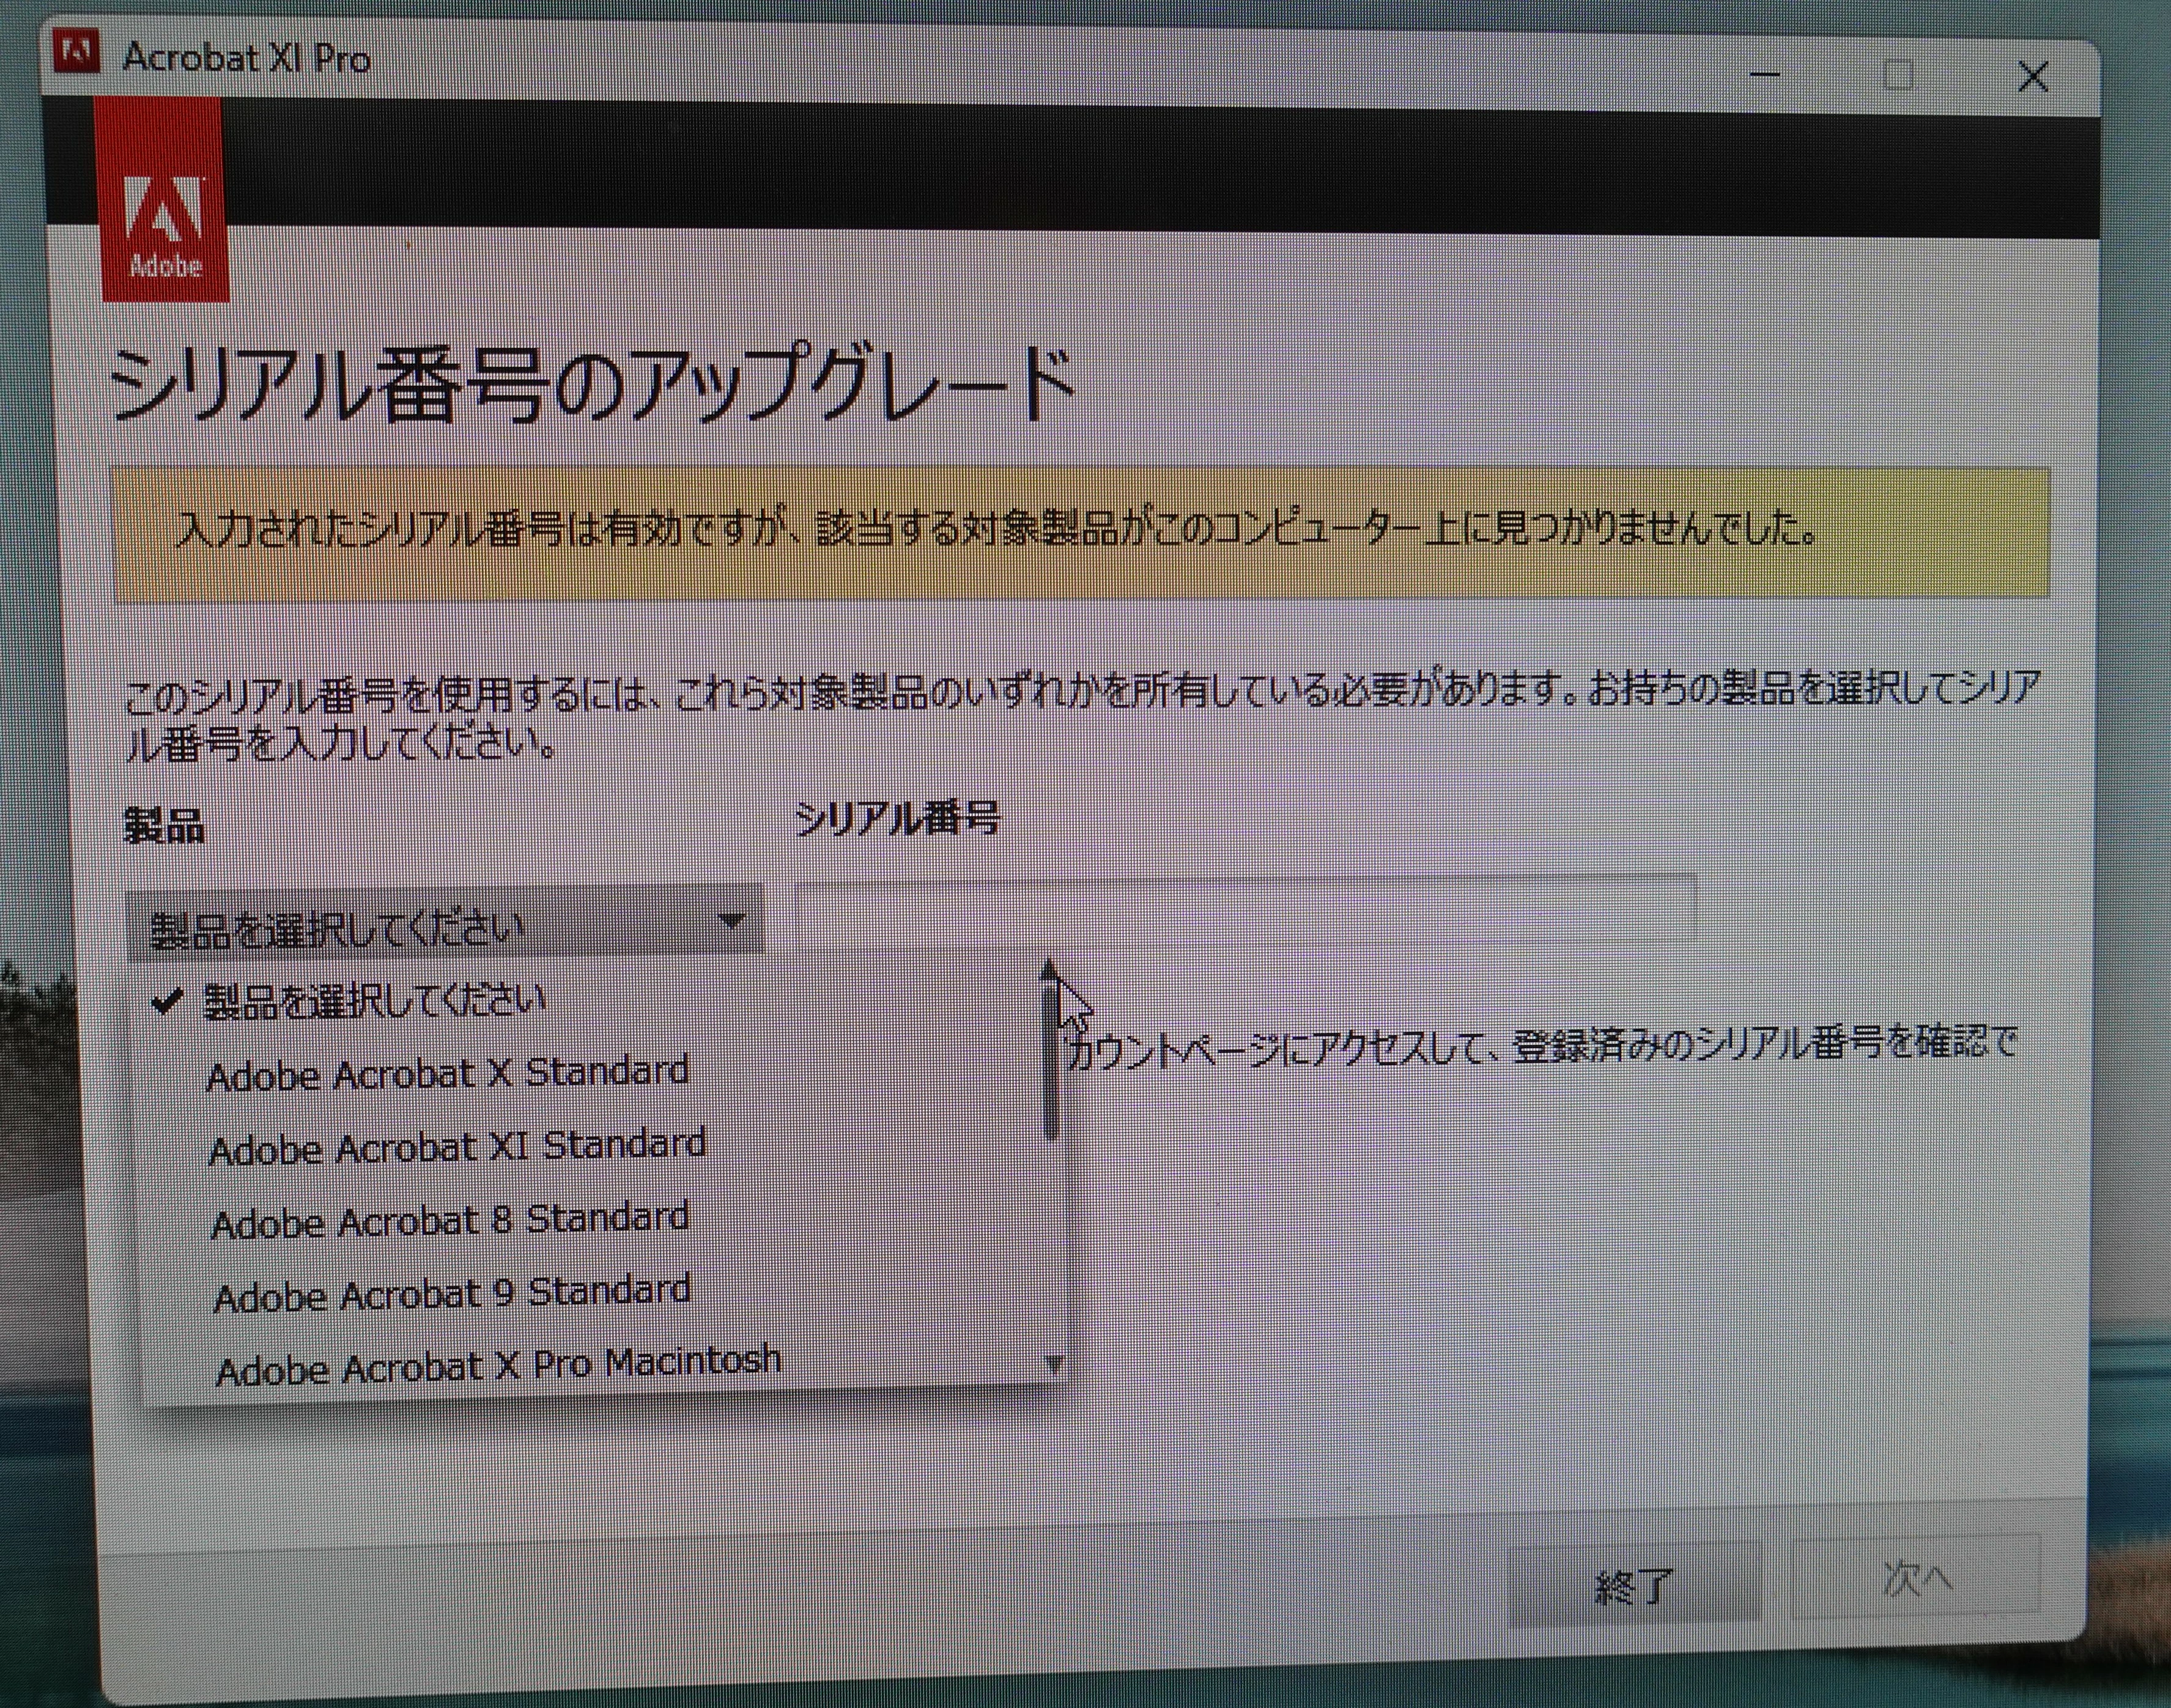Select the checked 製品を選択してください list entry
Screen dimensions: 2171x1708
click(x=374, y=1001)
